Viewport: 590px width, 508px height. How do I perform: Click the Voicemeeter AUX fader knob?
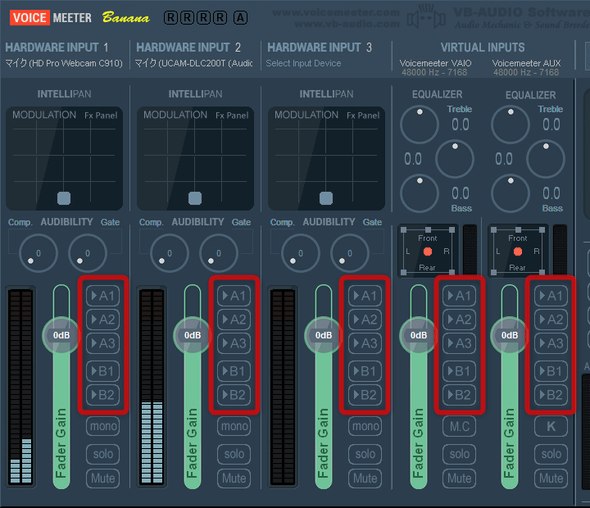[x=509, y=335]
